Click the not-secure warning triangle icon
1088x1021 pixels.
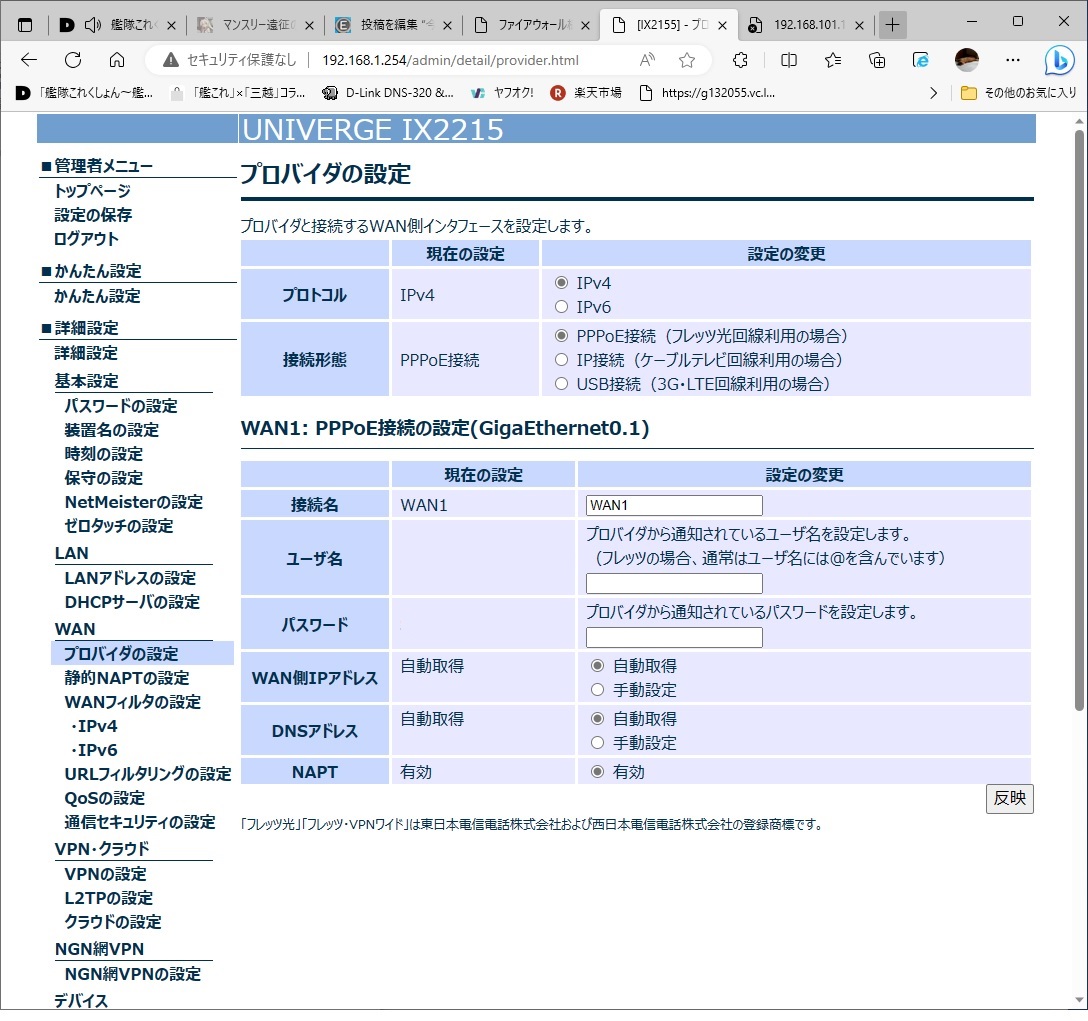click(x=170, y=60)
